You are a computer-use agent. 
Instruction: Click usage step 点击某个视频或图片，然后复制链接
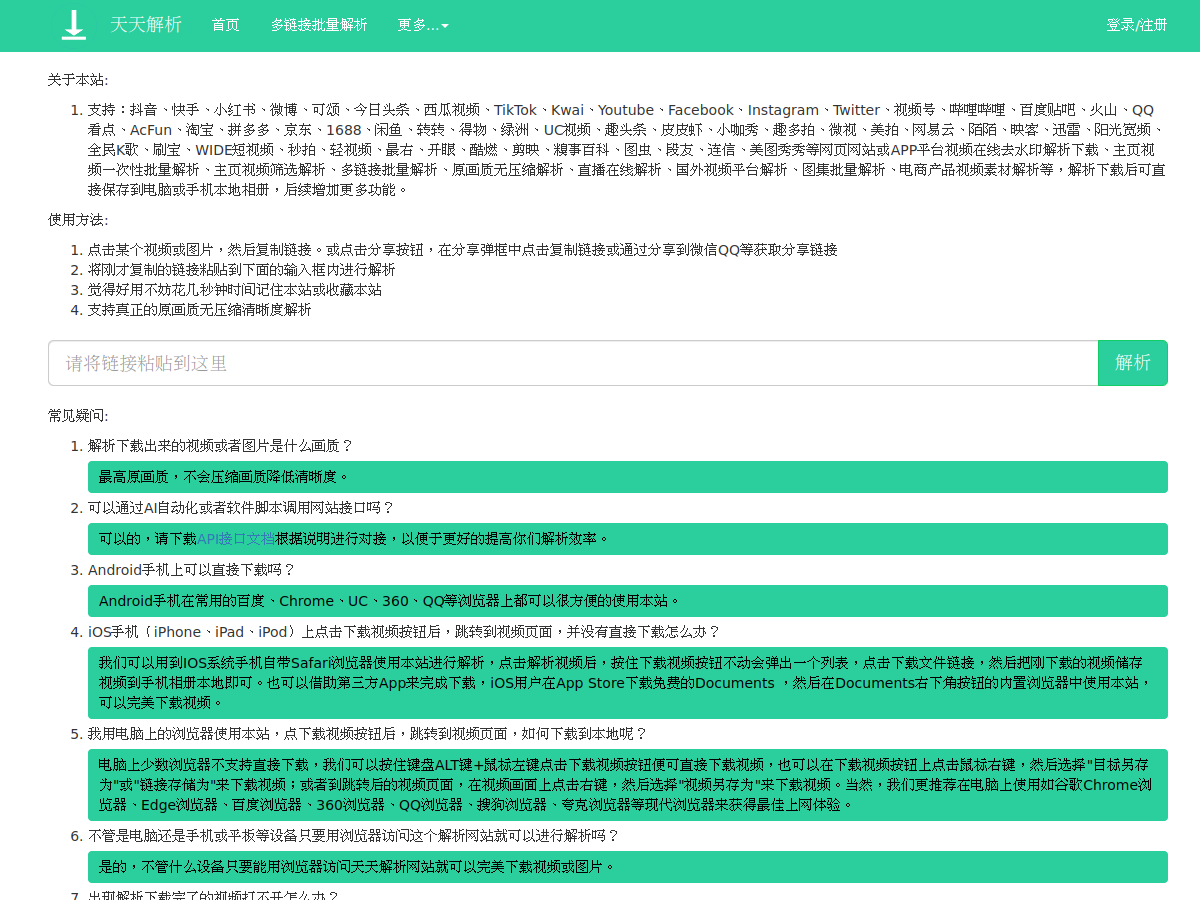point(463,250)
